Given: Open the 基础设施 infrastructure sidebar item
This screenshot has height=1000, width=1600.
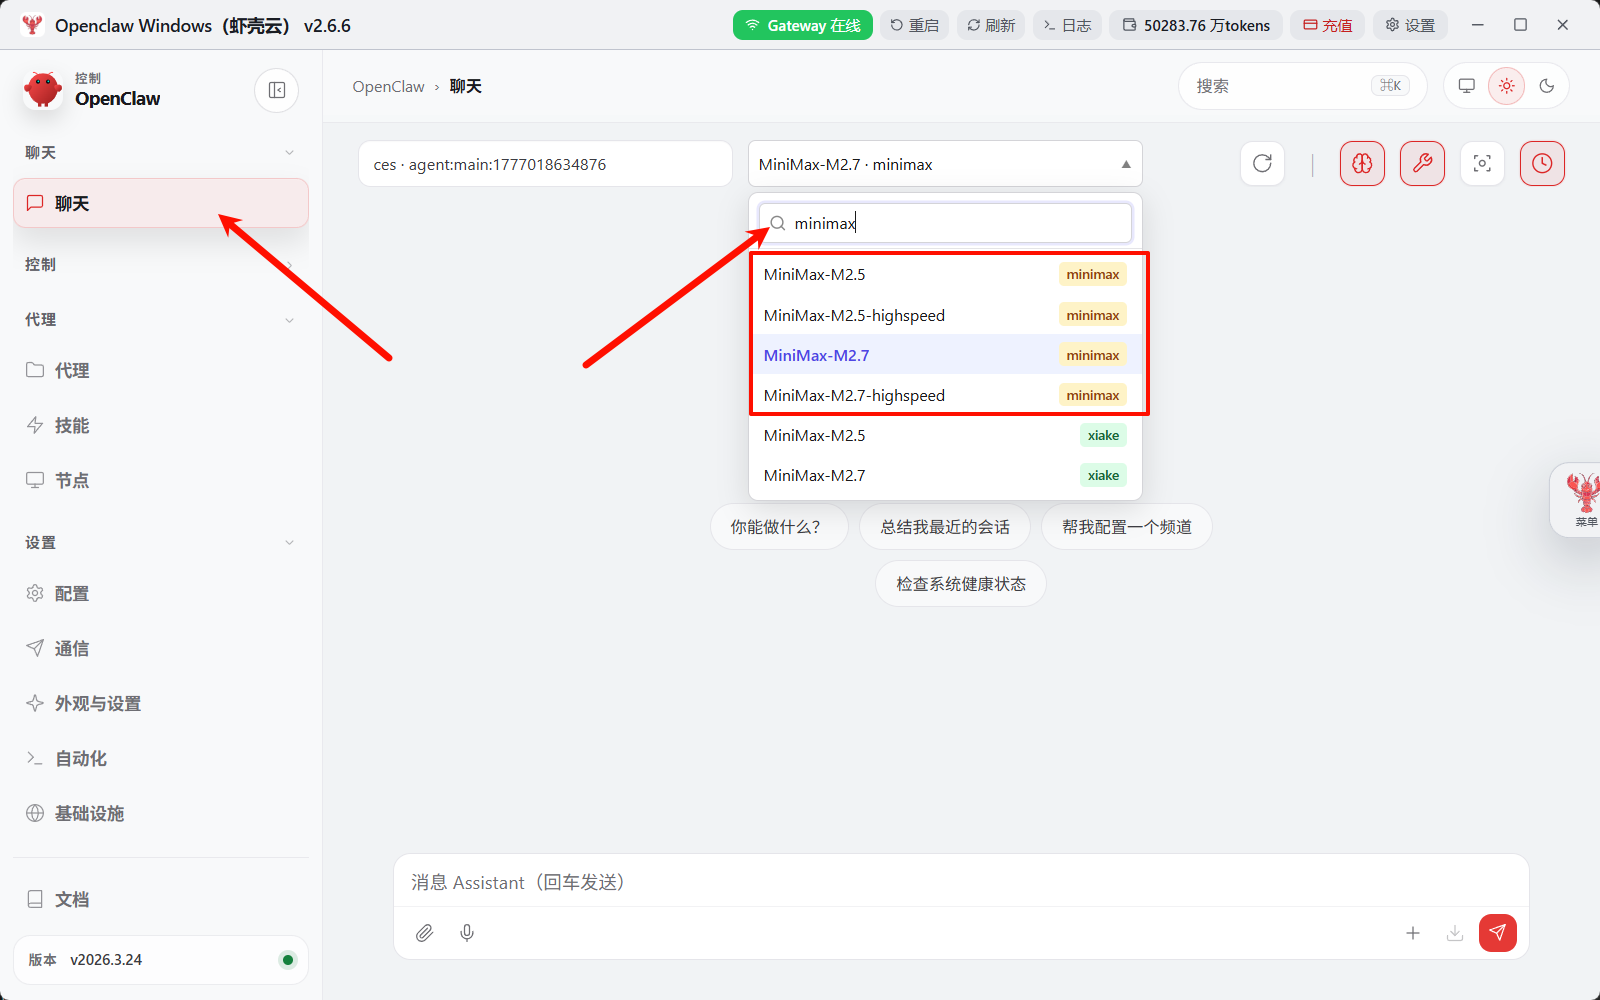Looking at the screenshot, I should (161, 813).
